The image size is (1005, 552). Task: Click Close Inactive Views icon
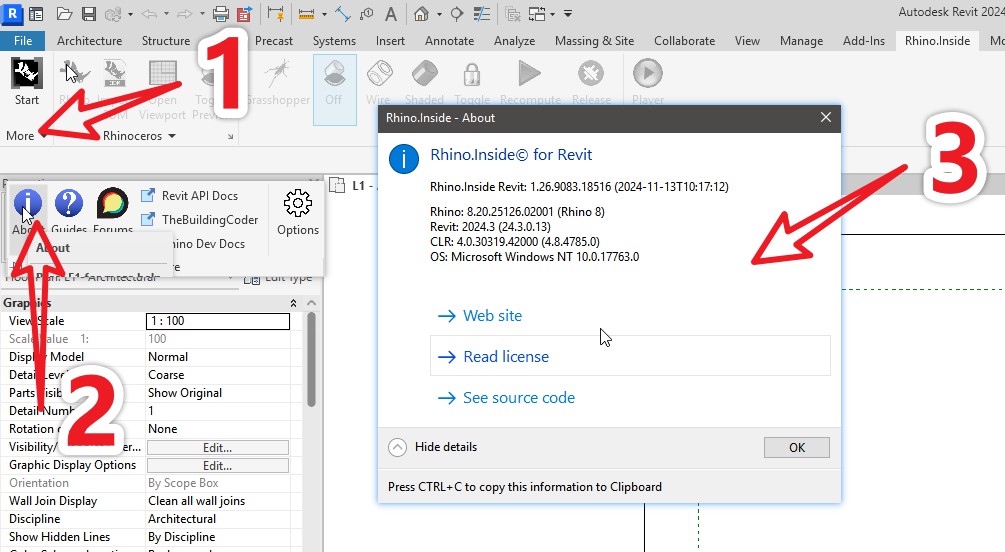tap(513, 13)
